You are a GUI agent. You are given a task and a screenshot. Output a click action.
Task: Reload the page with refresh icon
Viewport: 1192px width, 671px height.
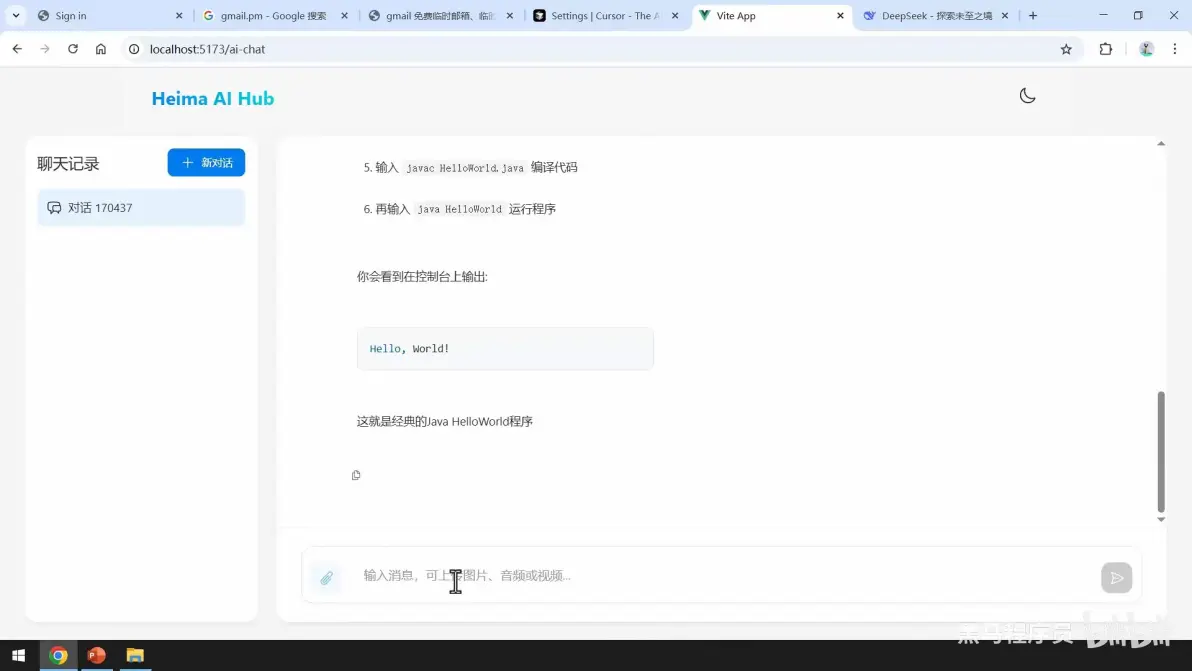coord(71,48)
